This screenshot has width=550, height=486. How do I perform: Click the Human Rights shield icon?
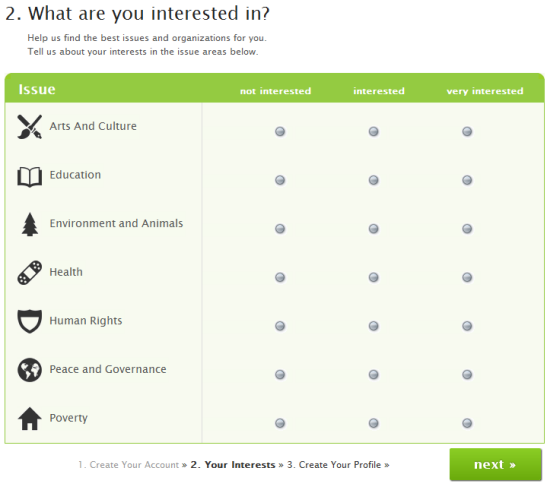click(29, 321)
